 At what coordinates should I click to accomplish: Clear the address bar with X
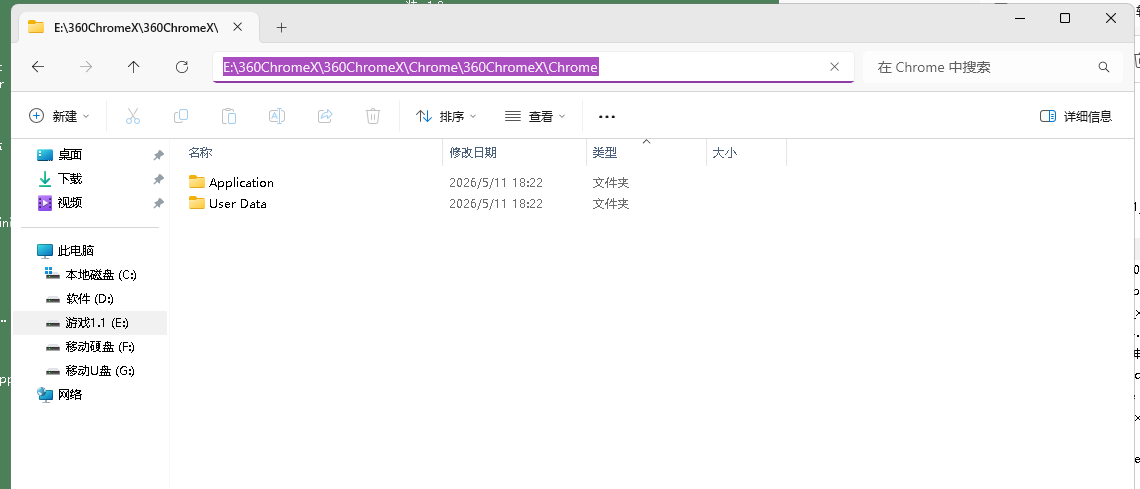coord(835,67)
